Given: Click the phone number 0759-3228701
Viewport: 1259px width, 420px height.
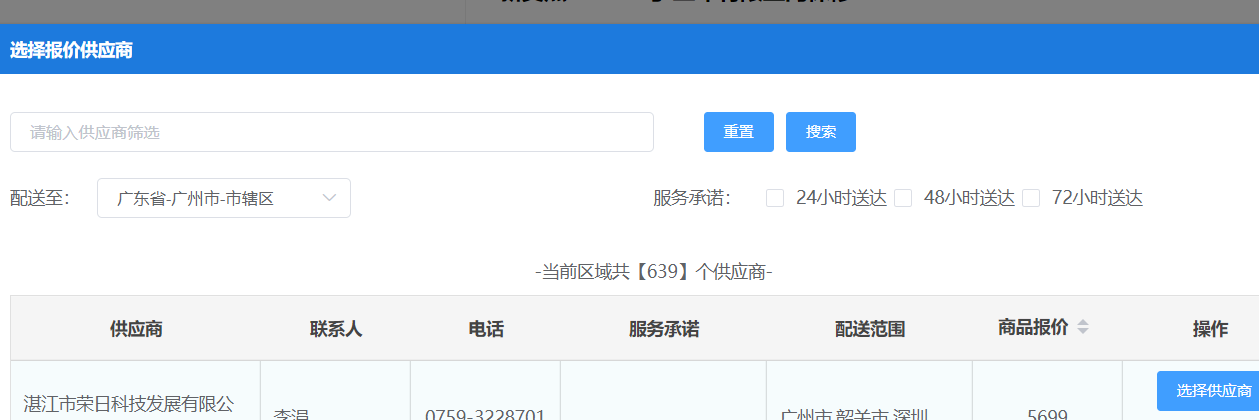Looking at the screenshot, I should 485,414.
